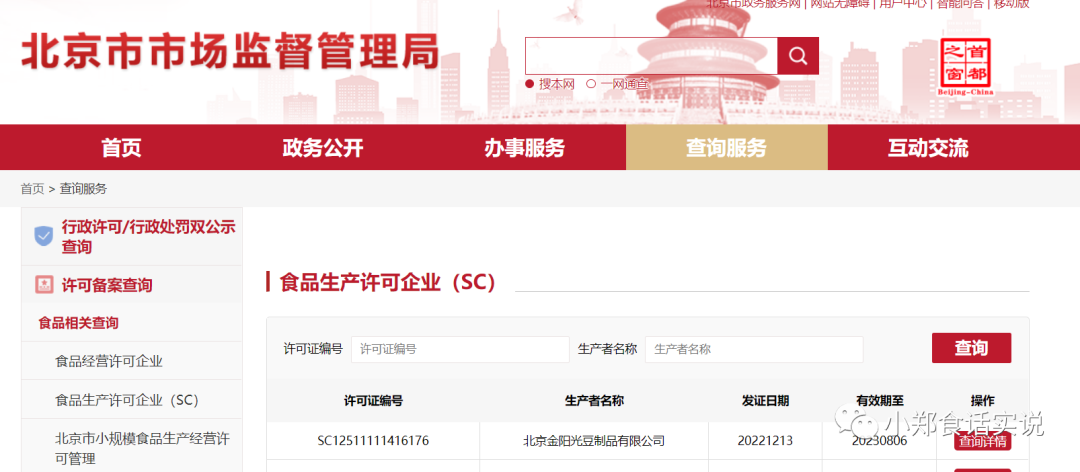
Task: Click 查询详情 for 北京金阳光豆制品有限公司
Action: click(x=982, y=441)
